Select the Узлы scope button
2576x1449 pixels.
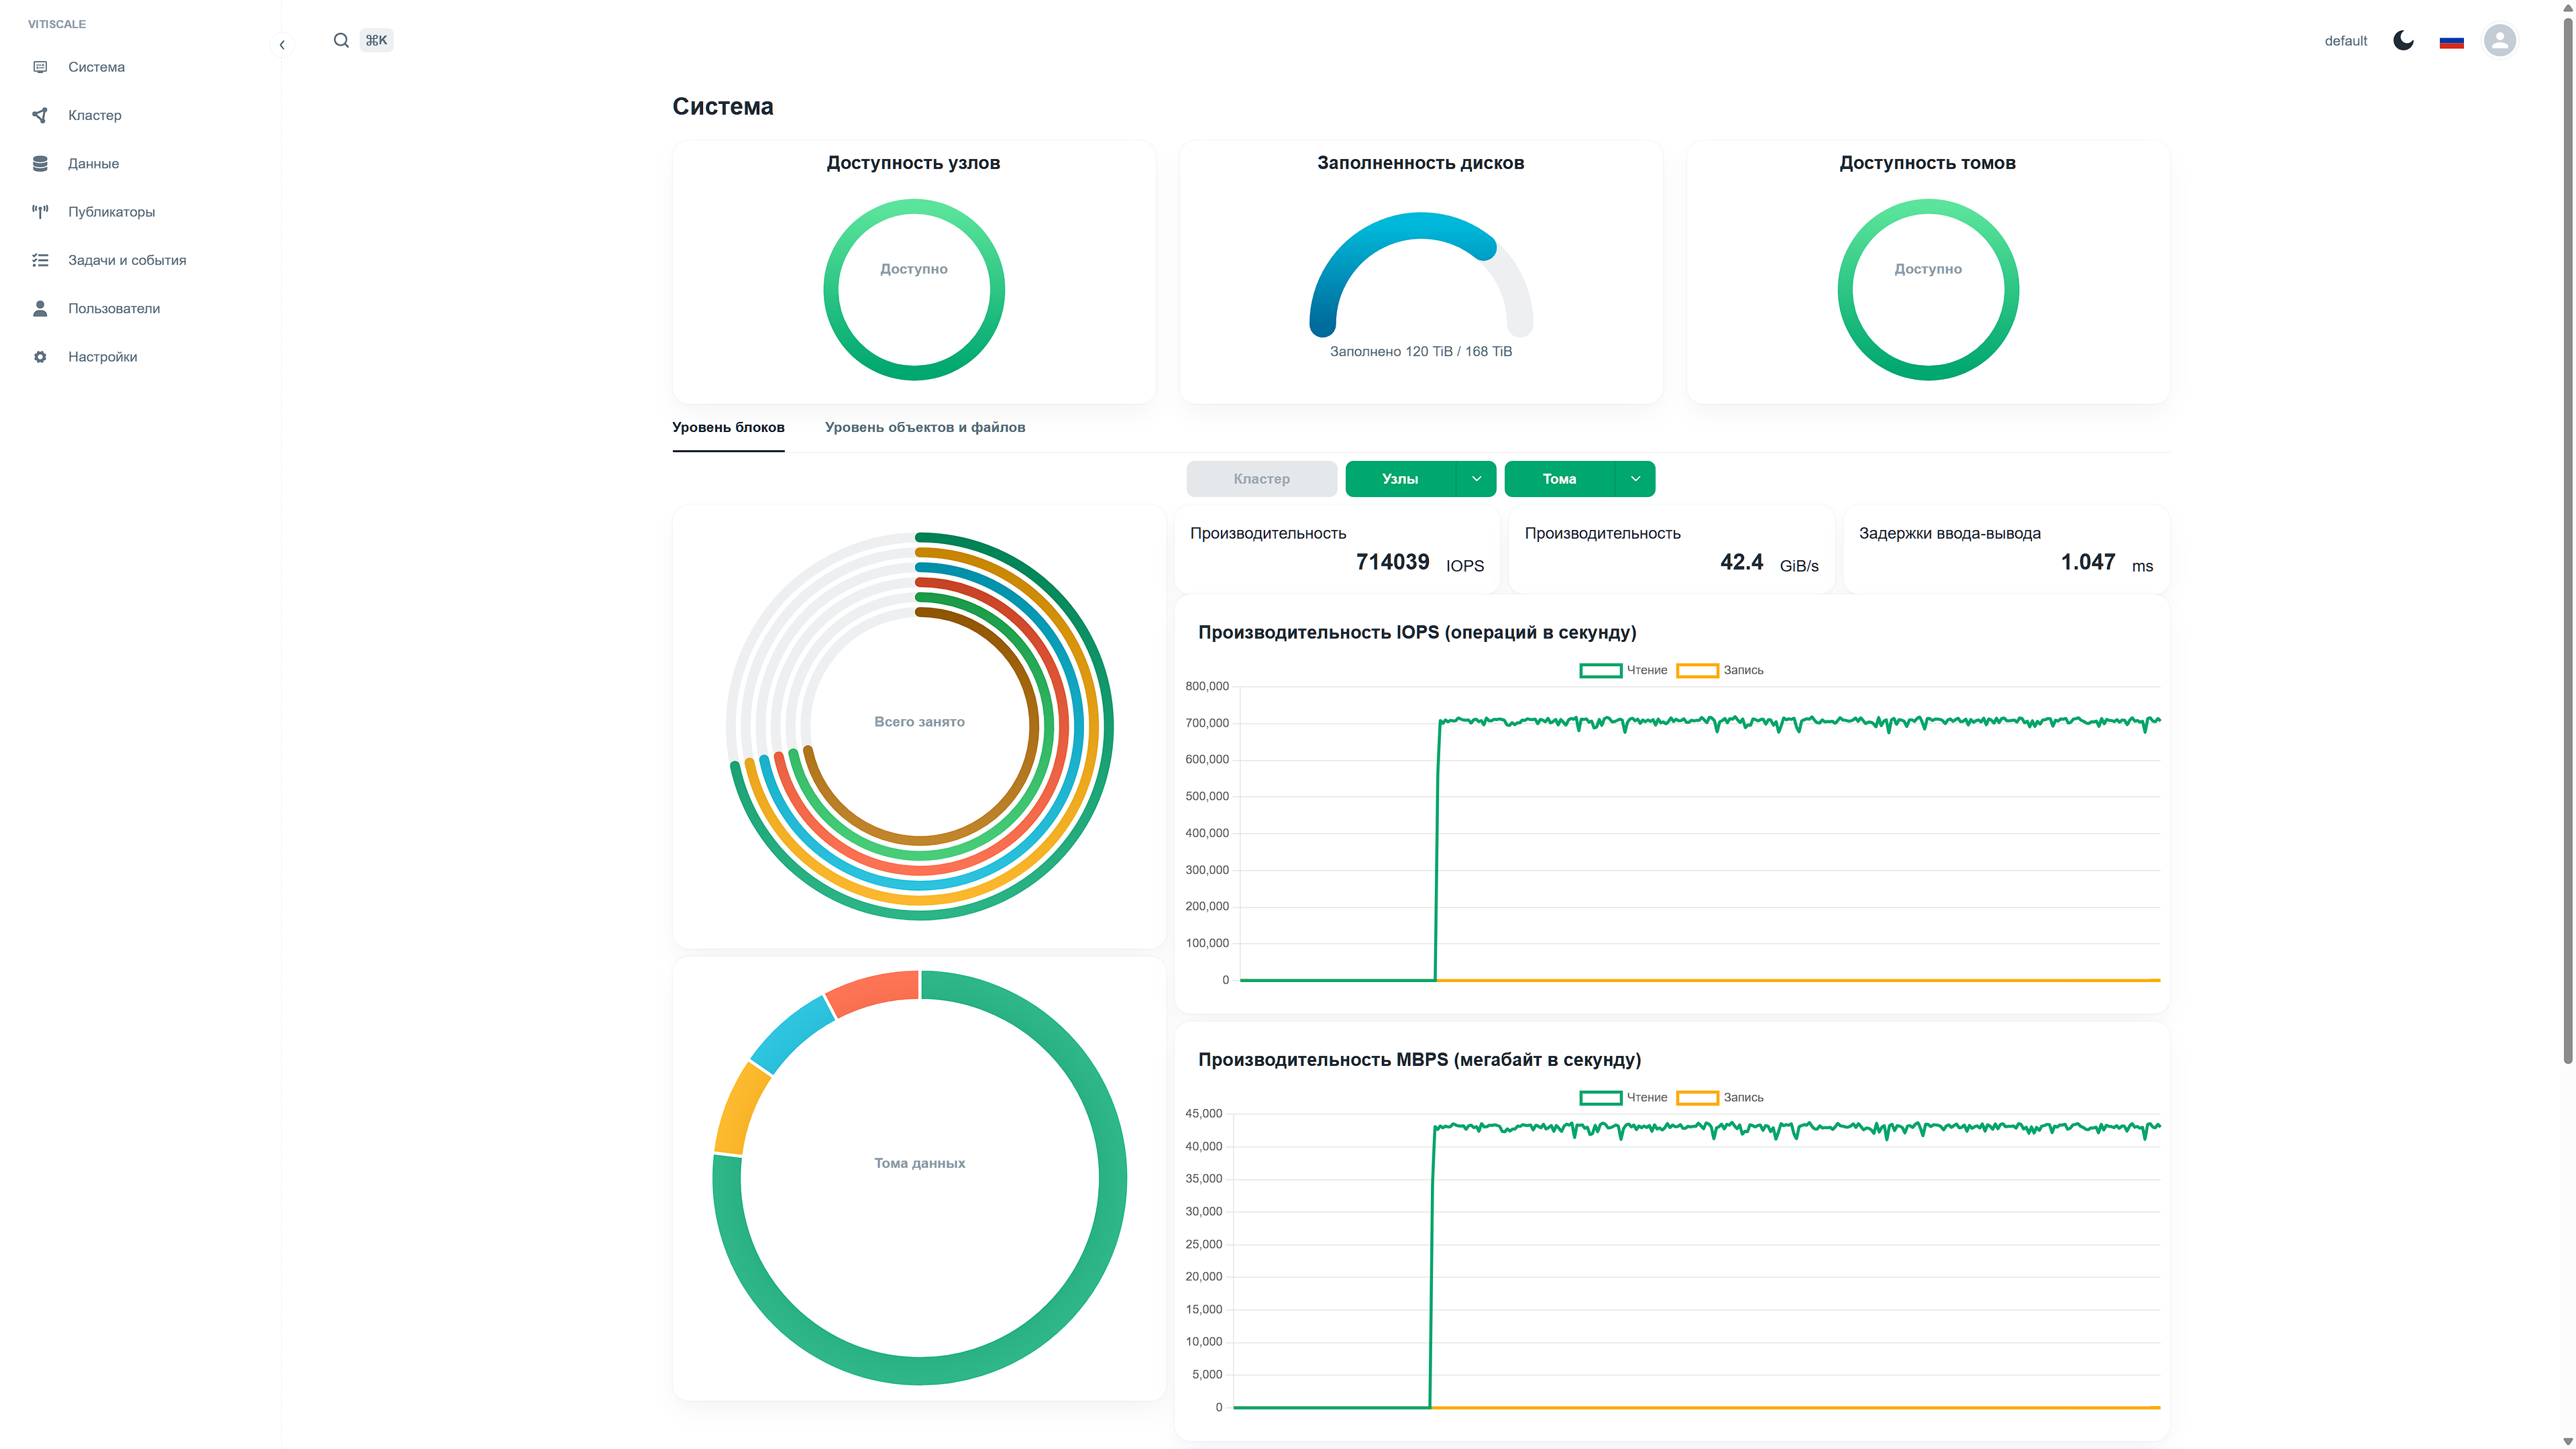tap(1400, 479)
